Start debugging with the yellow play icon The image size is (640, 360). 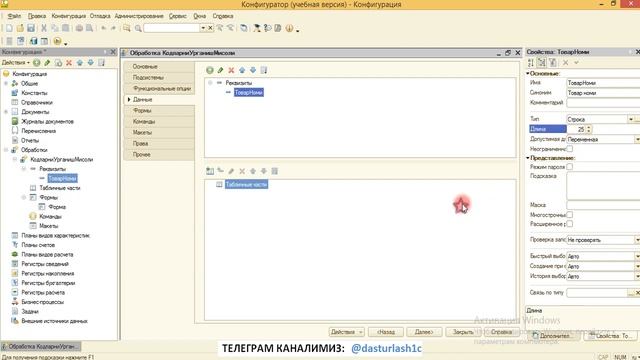pos(57,41)
